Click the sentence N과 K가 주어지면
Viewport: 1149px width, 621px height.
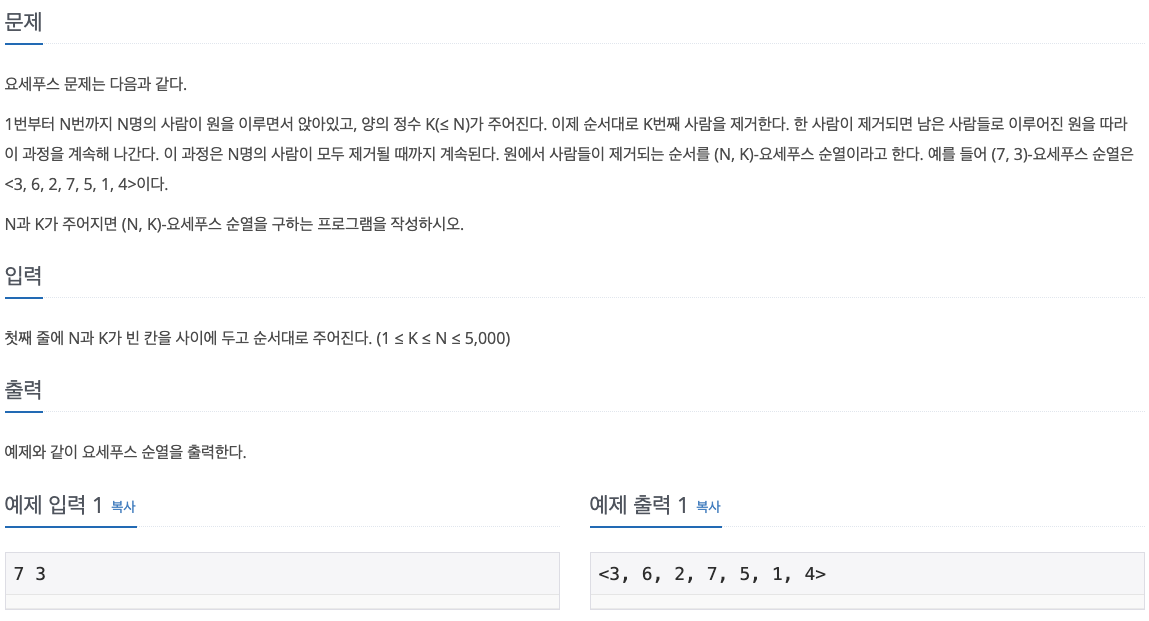pos(234,224)
